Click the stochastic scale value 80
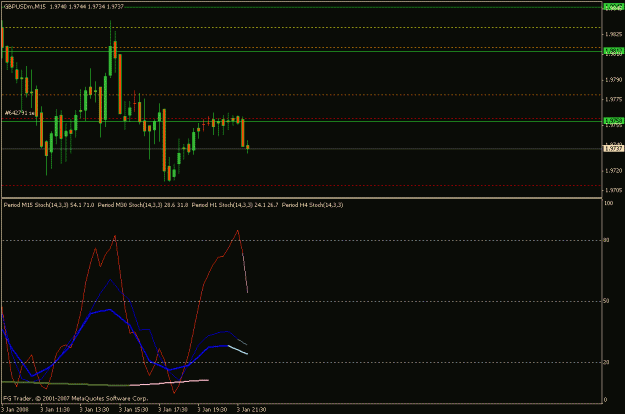Screen dimensions: 625x414 point(606,240)
